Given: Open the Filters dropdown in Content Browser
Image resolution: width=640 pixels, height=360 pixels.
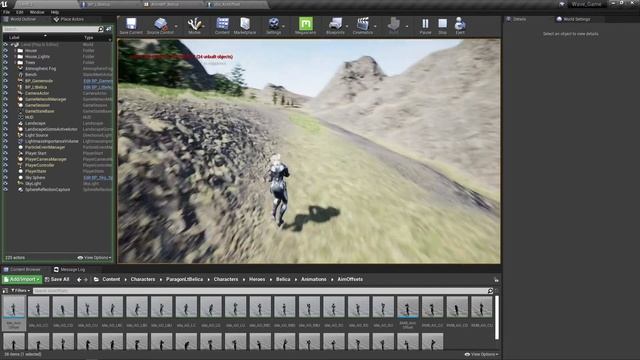Looking at the screenshot, I should (20, 291).
